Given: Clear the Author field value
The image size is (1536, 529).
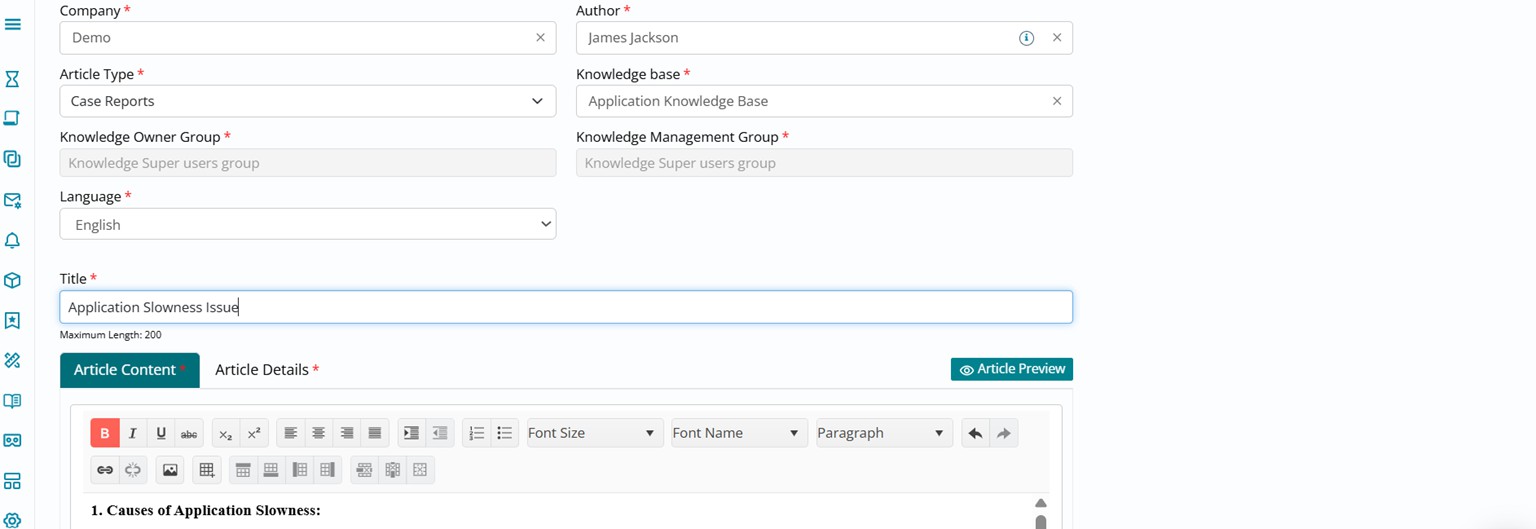Looking at the screenshot, I should coord(1057,38).
